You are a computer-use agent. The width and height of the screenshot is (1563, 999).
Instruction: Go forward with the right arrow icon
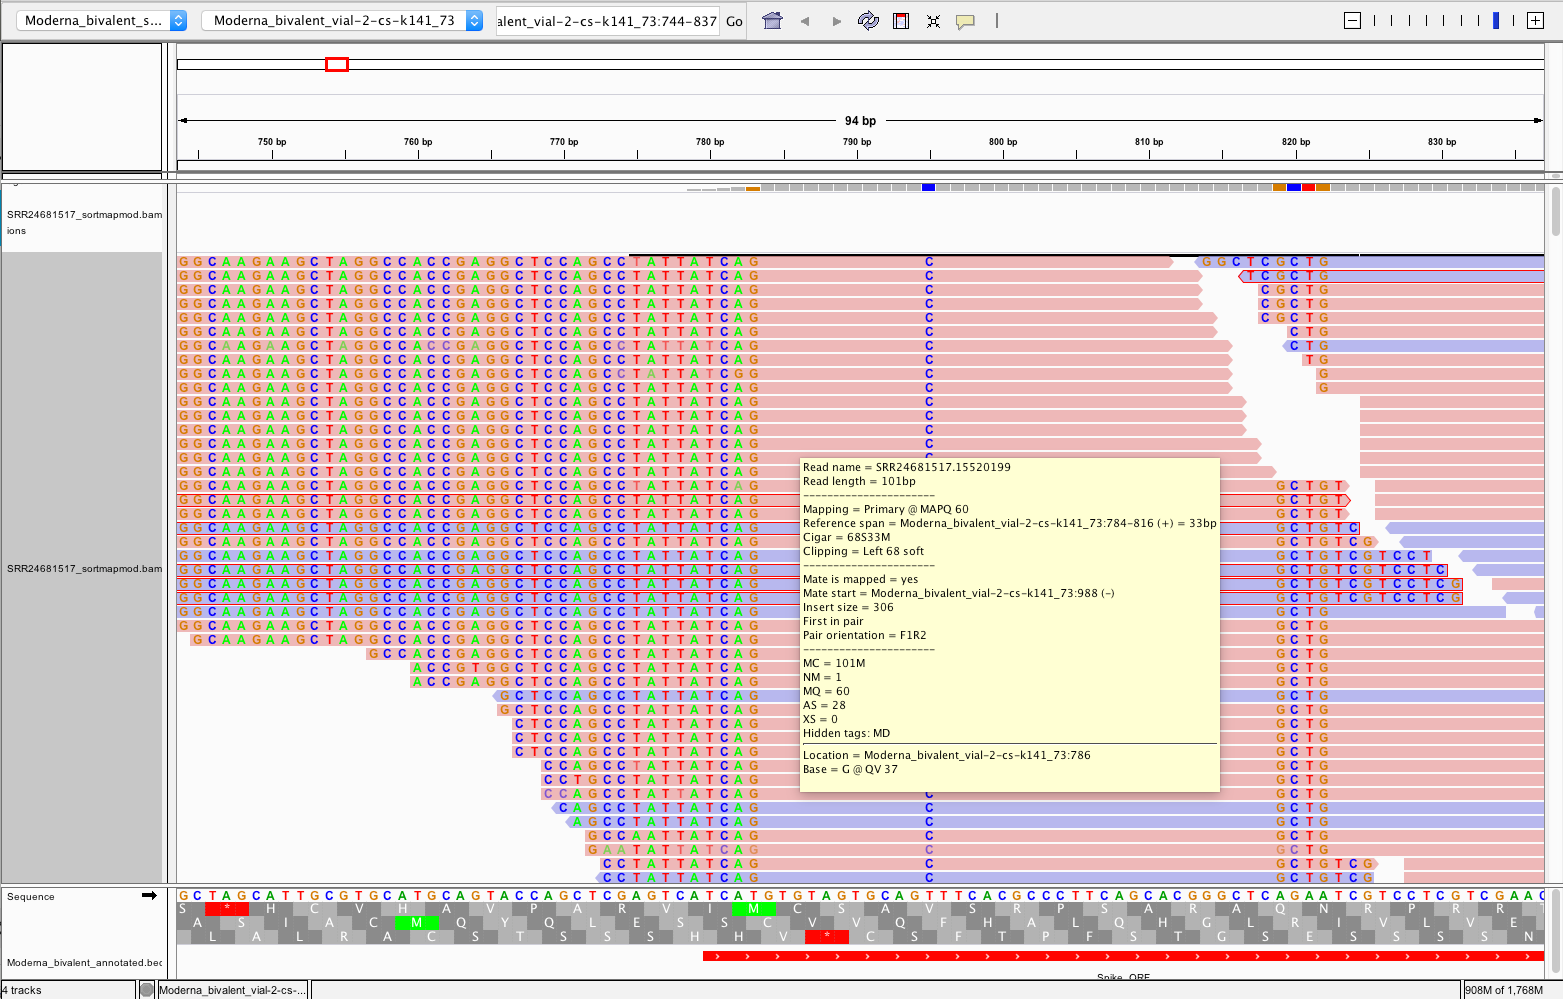coord(837,21)
